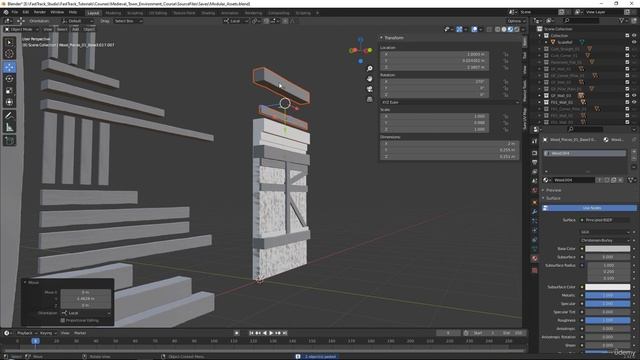Hide the Collection via its eye icon
This screenshot has height=360, width=640.
click(x=634, y=36)
